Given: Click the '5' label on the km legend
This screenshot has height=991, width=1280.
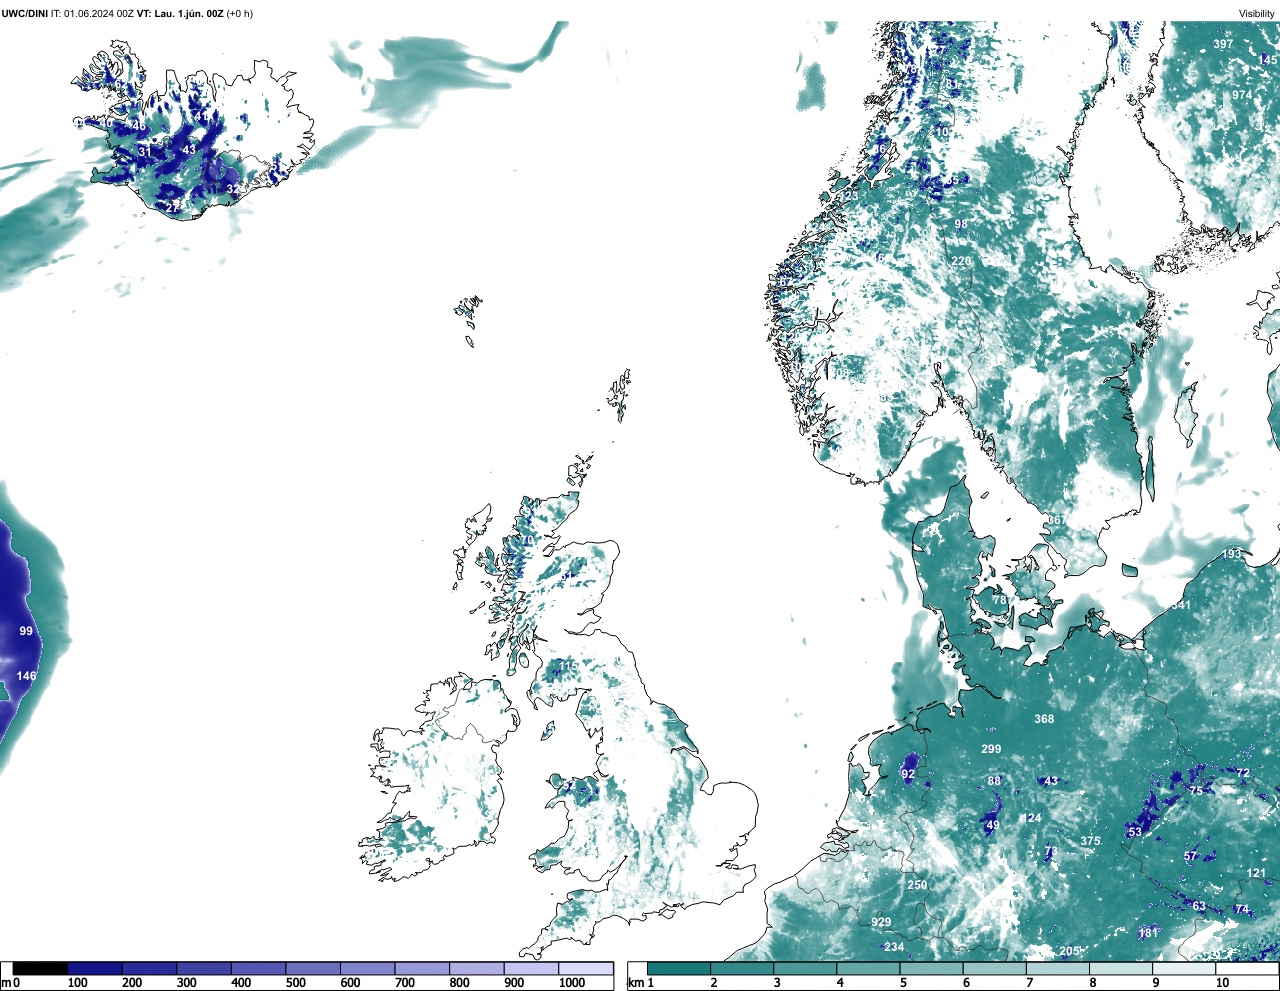Looking at the screenshot, I should point(903,983).
